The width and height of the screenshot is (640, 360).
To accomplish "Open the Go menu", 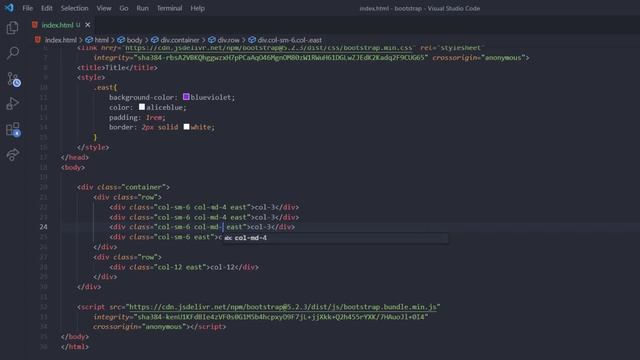I will 124,8.
